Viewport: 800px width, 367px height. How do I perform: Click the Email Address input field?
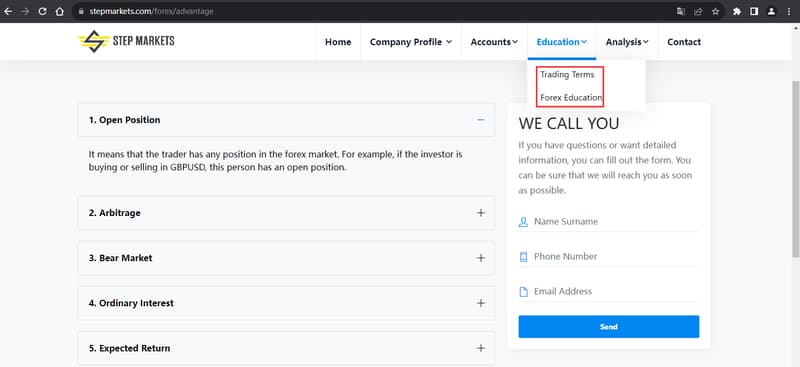click(x=609, y=291)
